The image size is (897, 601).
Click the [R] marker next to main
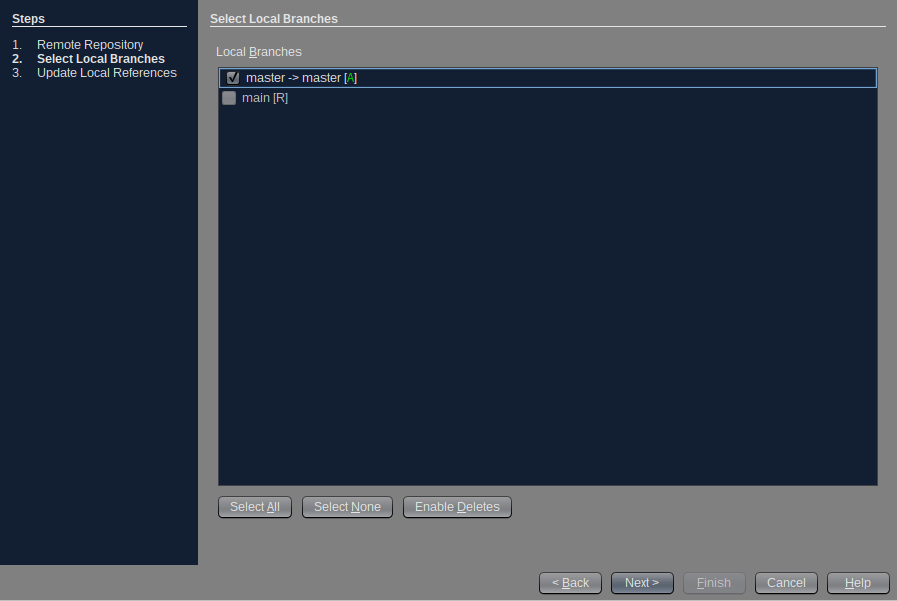[x=281, y=98]
